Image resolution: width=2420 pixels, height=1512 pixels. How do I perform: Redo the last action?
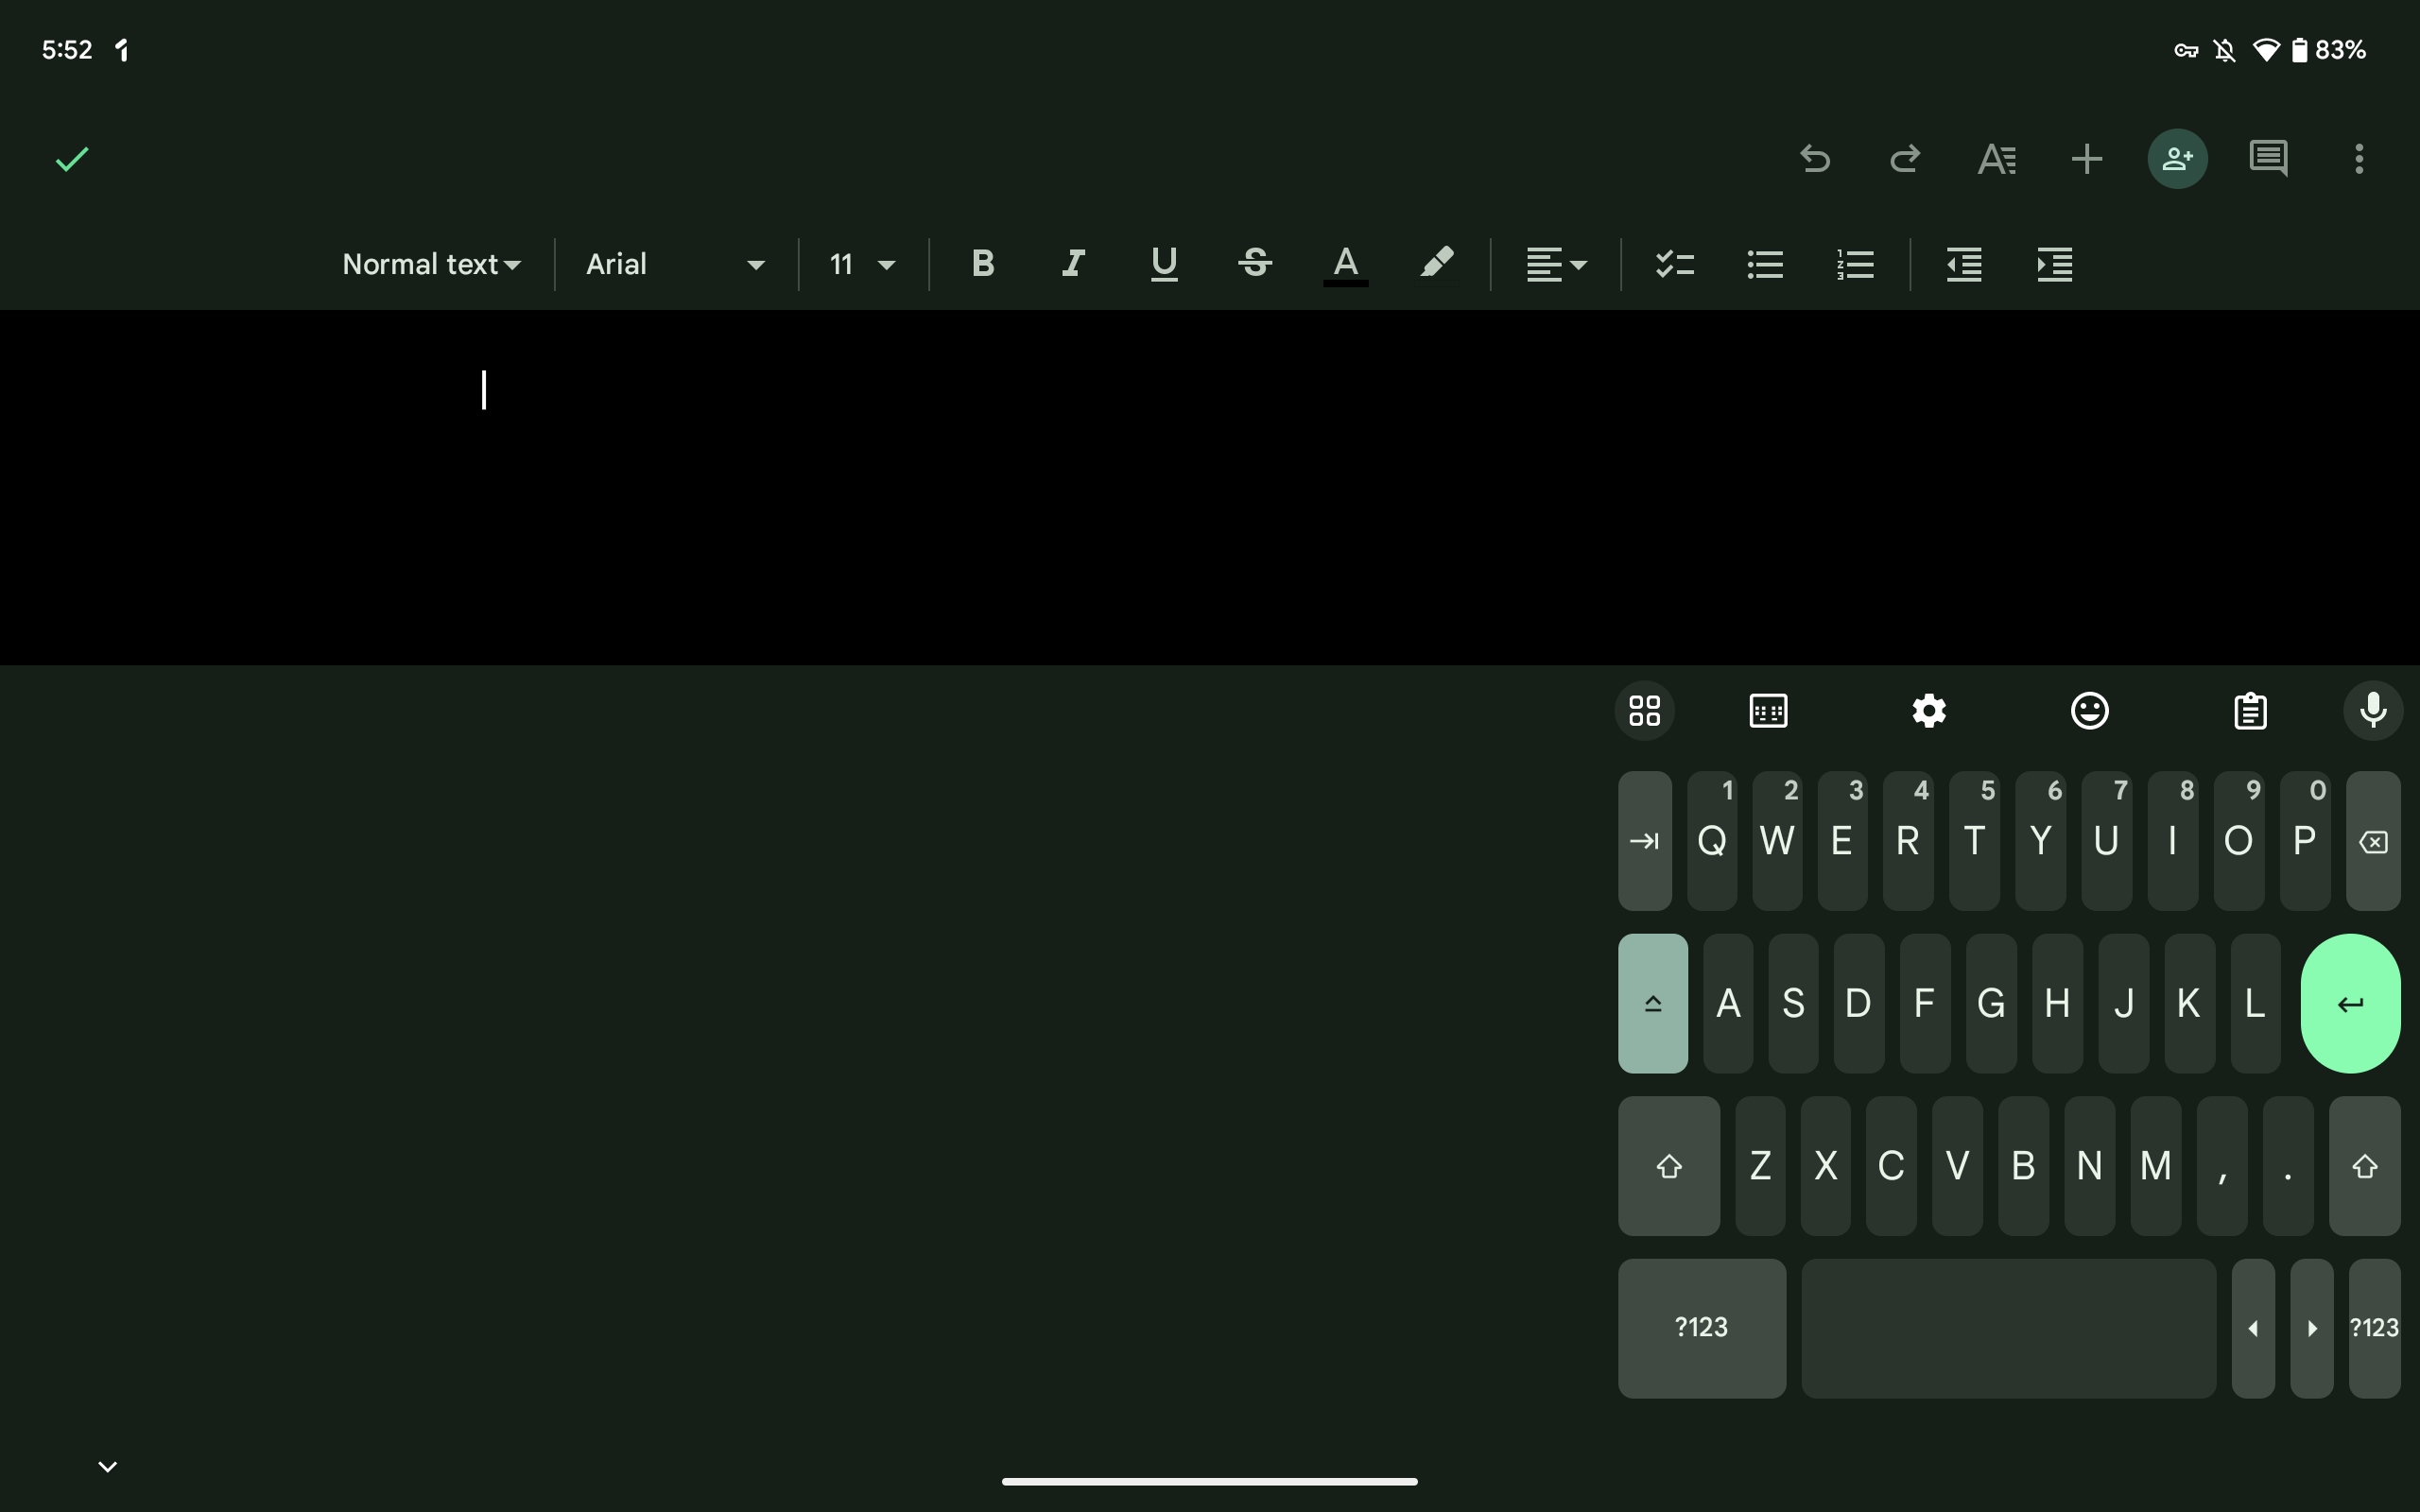1906,158
